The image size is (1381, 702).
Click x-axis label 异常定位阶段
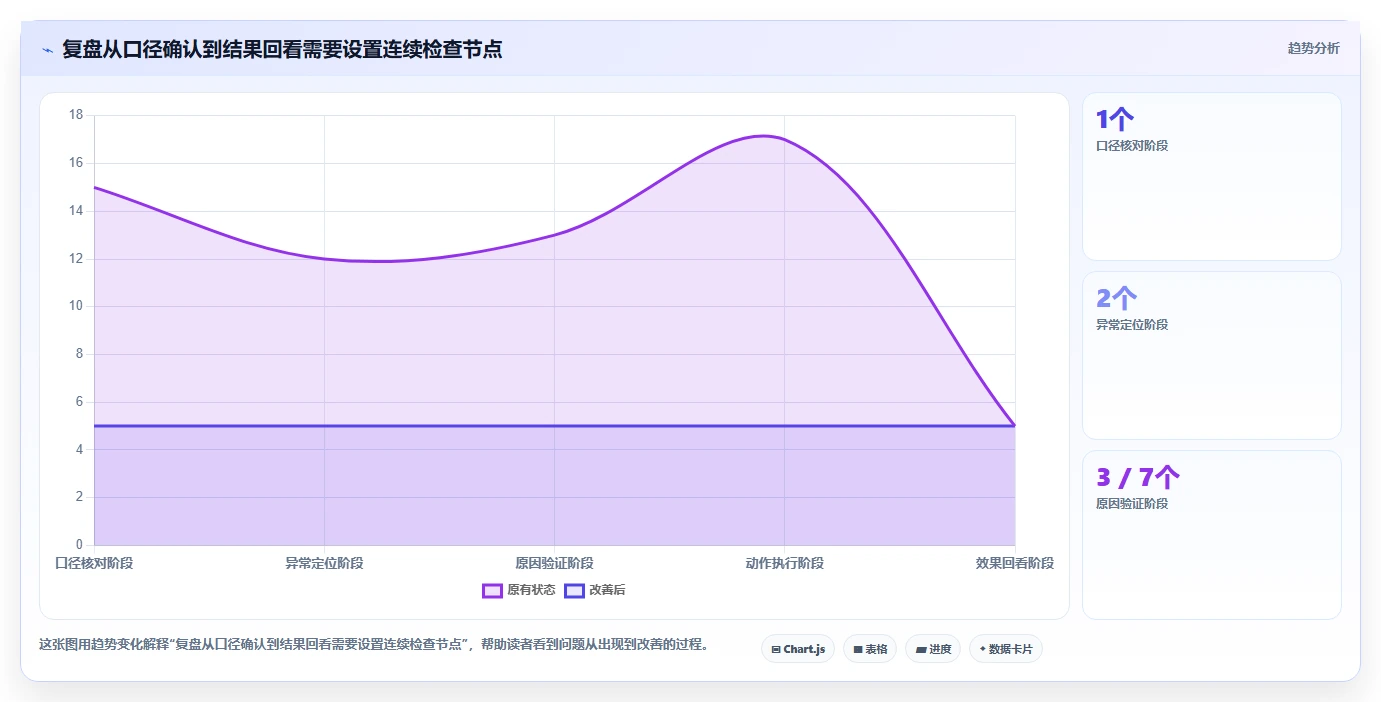click(324, 563)
